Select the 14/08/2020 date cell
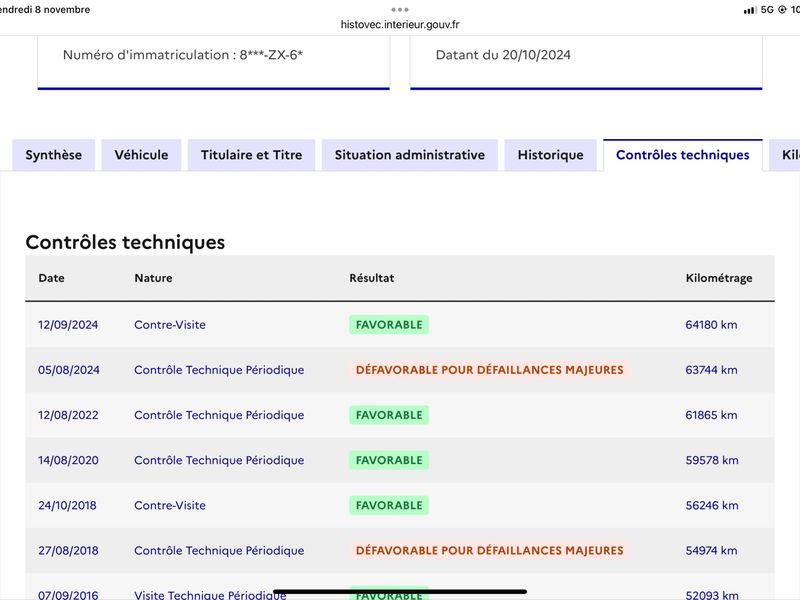Image resolution: width=800 pixels, height=600 pixels. coord(68,460)
